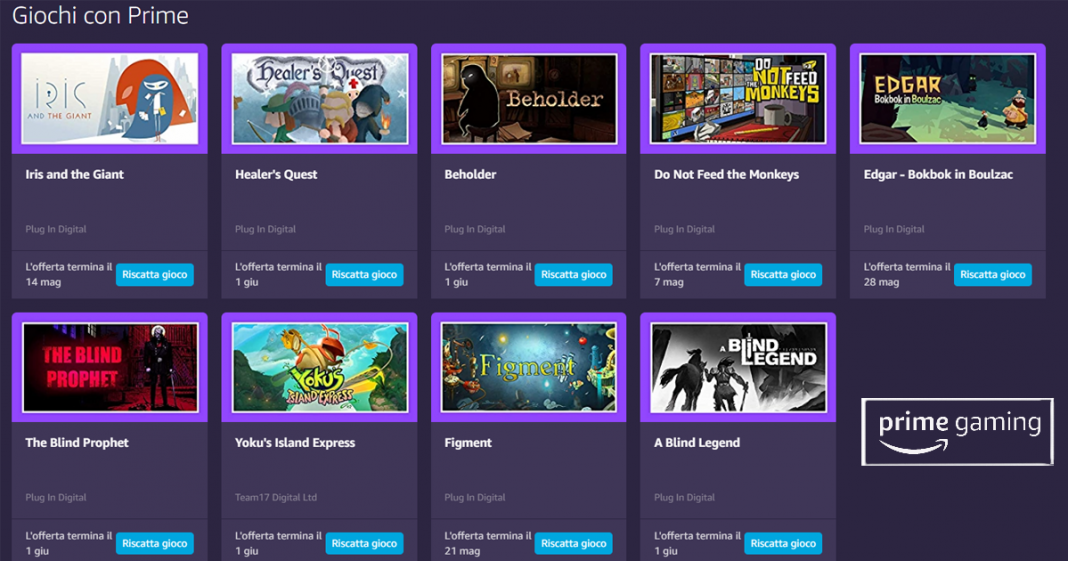Image resolution: width=1068 pixels, height=561 pixels.
Task: Open the Yoku's Island Express title link
Action: 295,443
